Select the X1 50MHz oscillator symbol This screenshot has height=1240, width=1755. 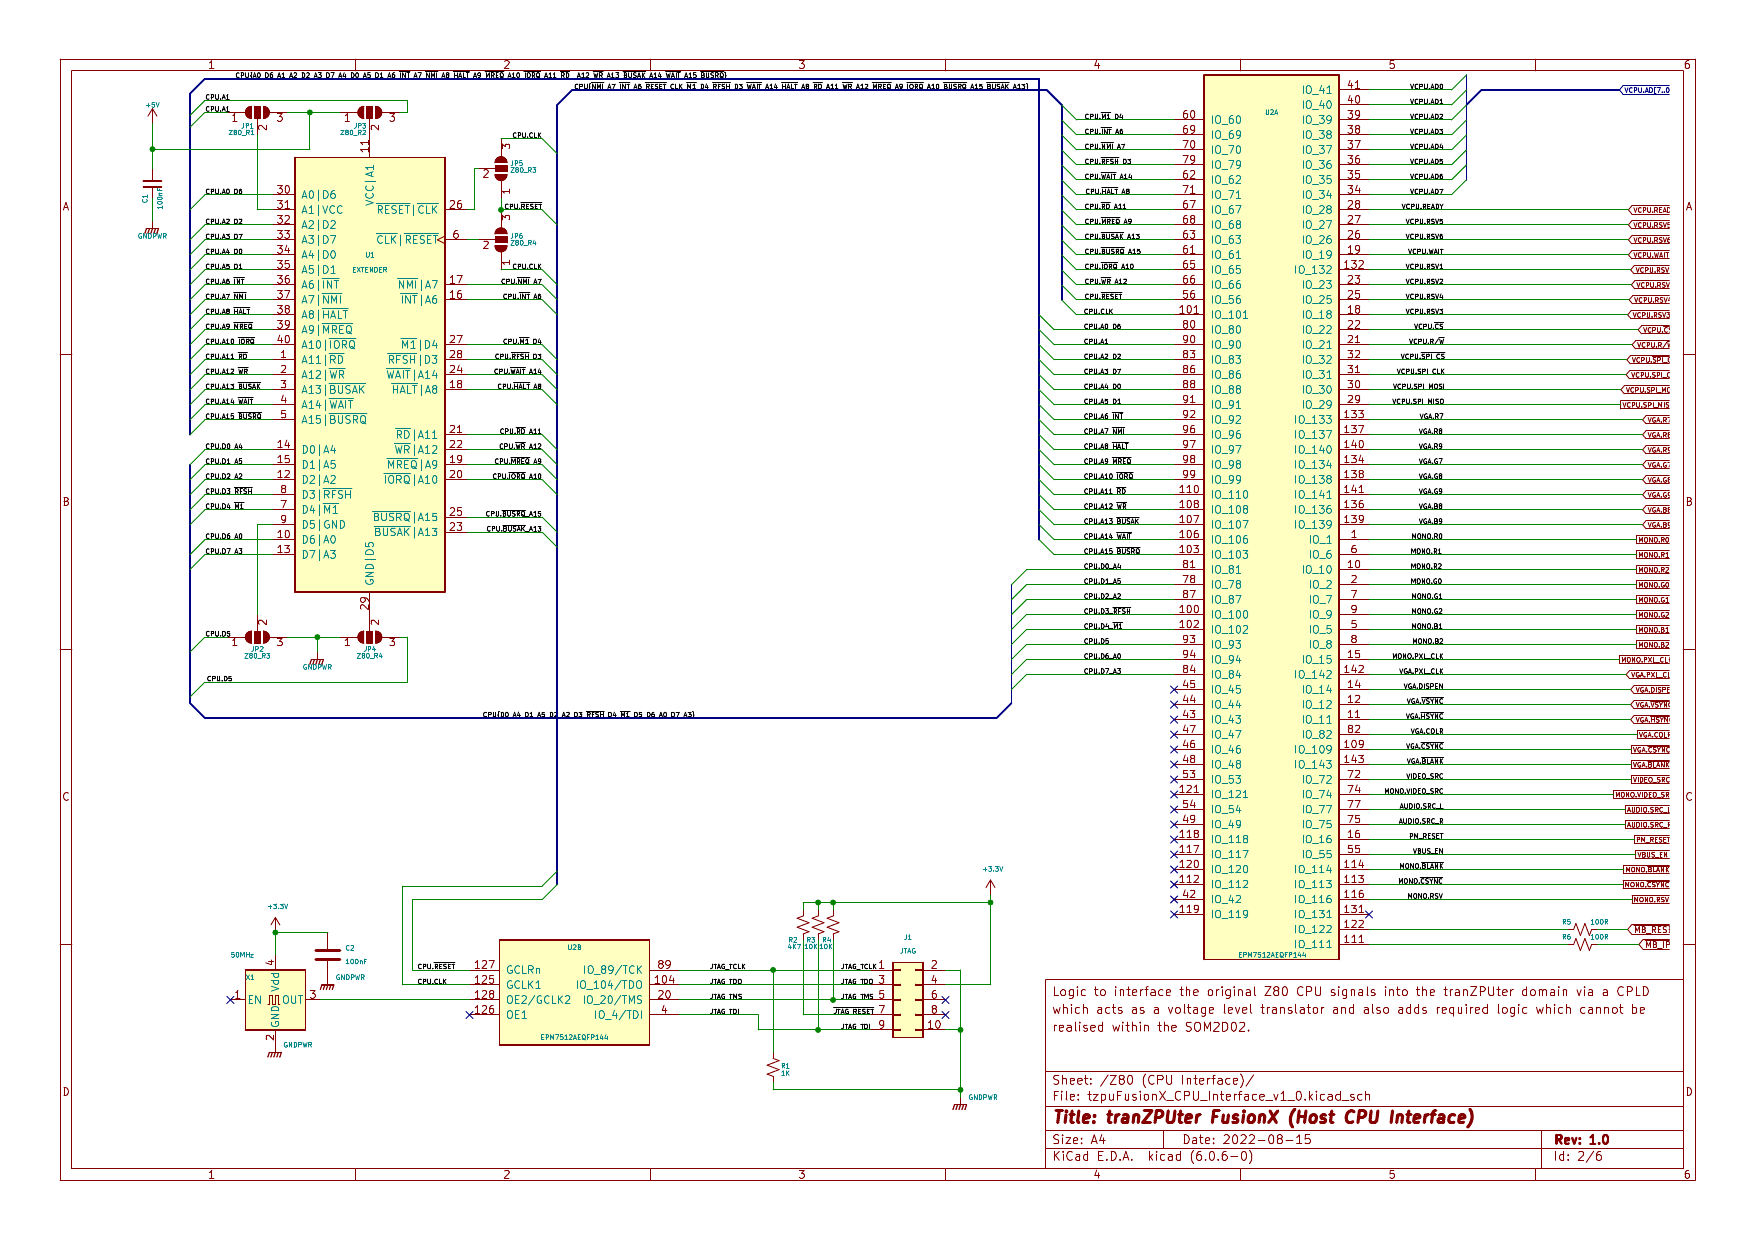pos(275,999)
